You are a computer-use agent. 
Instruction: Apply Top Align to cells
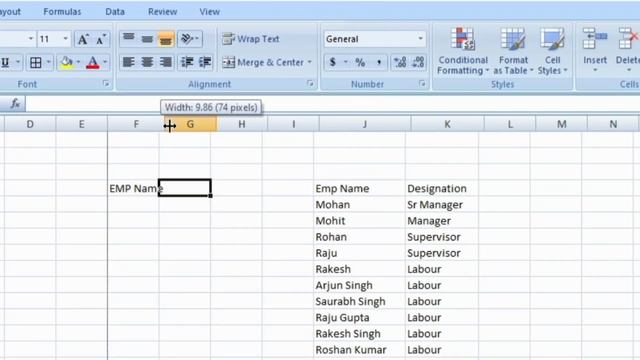[129, 39]
